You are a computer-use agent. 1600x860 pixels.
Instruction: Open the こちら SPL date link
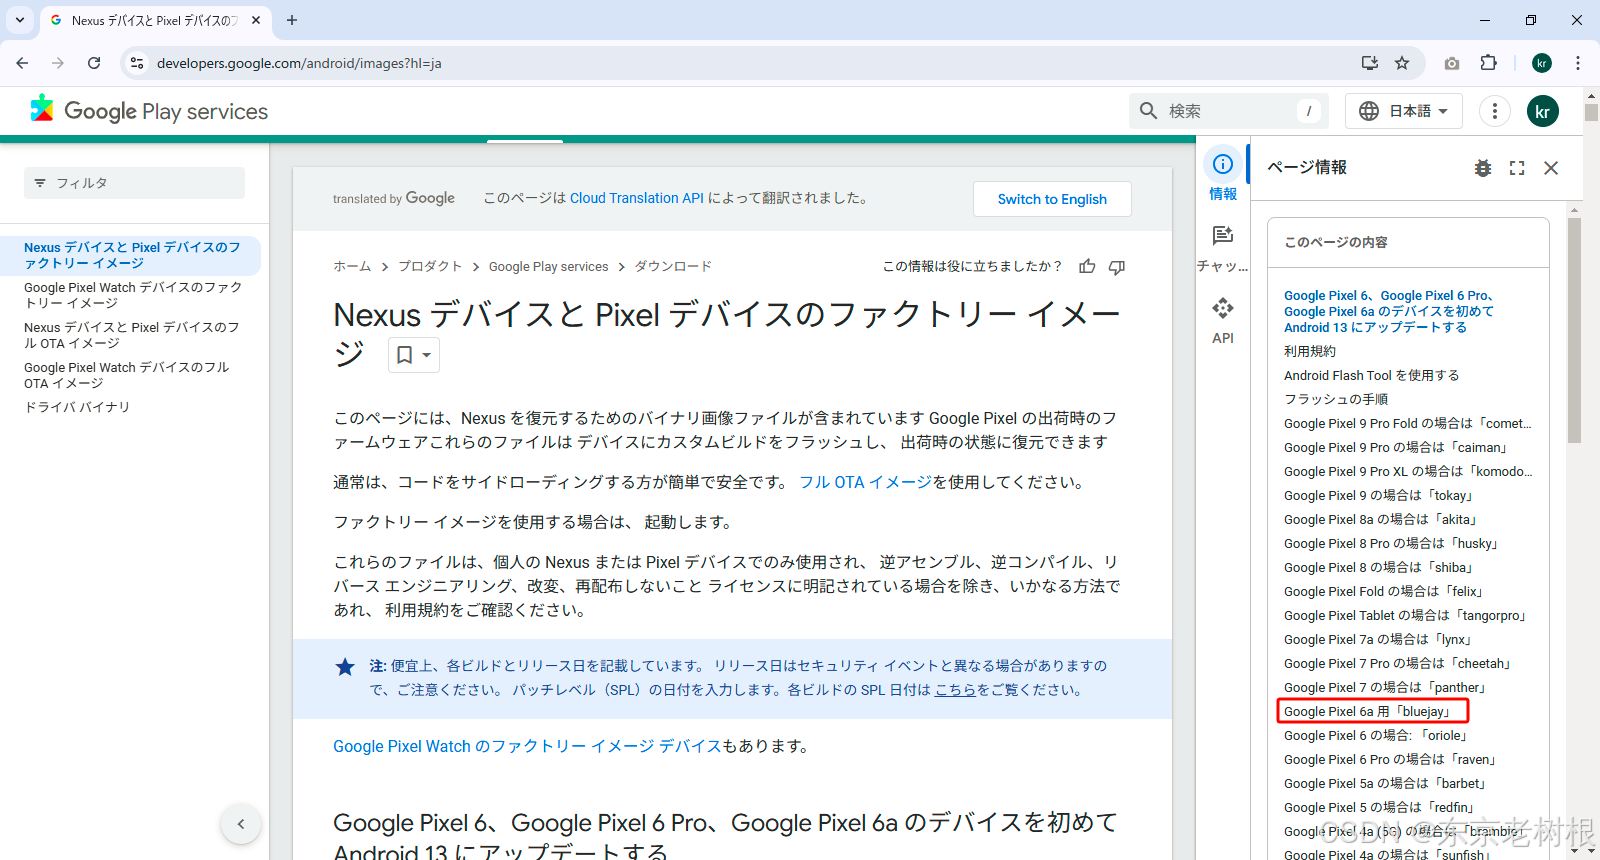coord(955,690)
